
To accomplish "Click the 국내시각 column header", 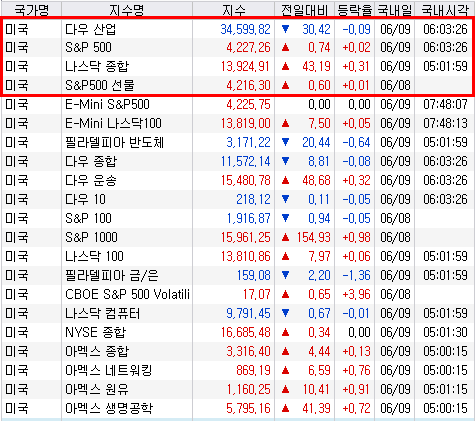I will click(x=445, y=10).
